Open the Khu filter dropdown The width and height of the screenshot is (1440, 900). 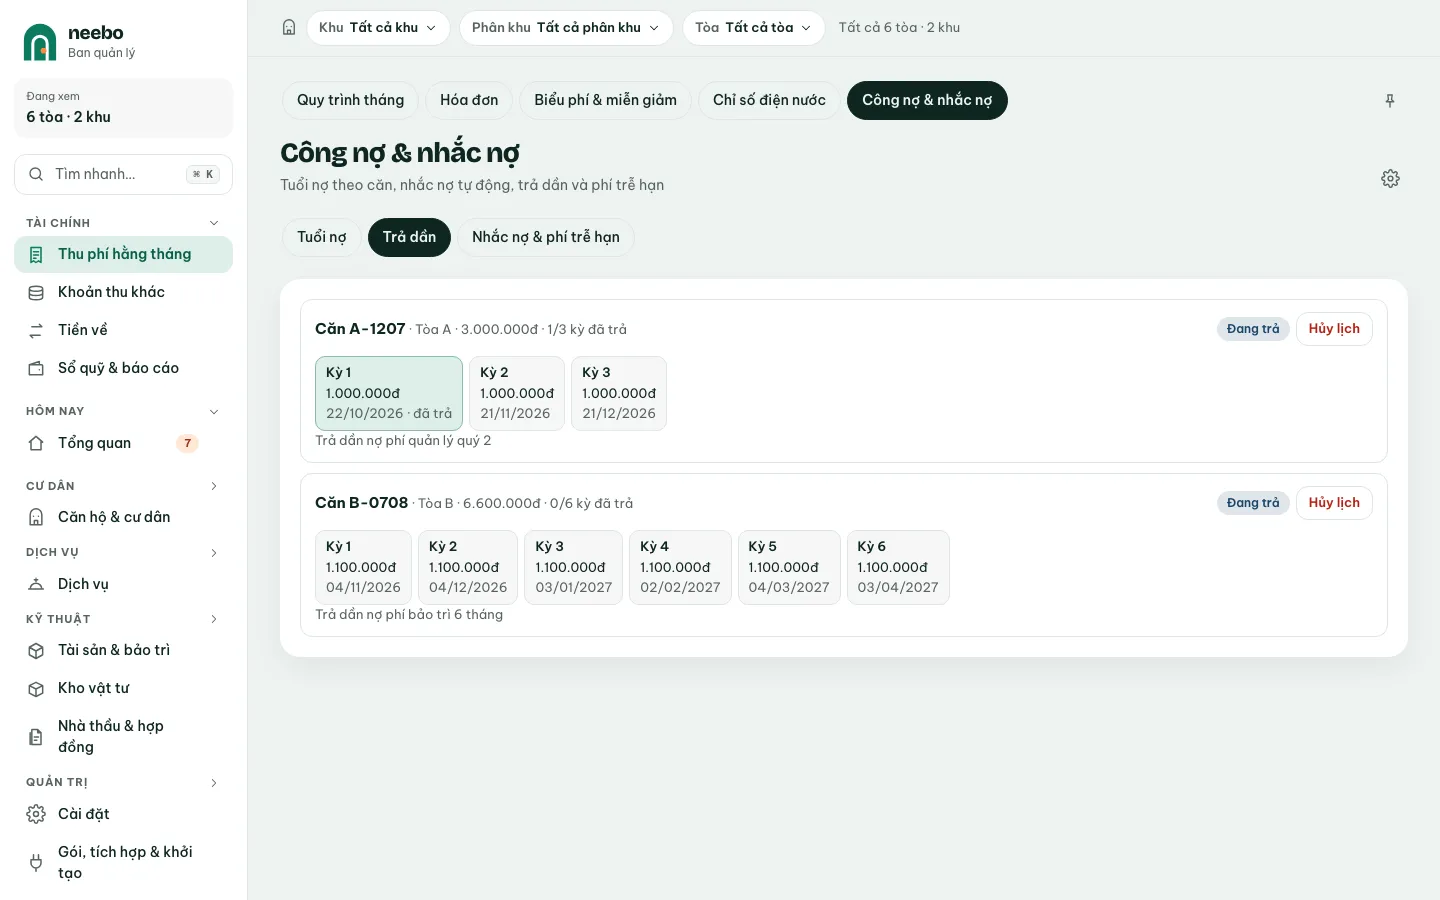tap(378, 28)
